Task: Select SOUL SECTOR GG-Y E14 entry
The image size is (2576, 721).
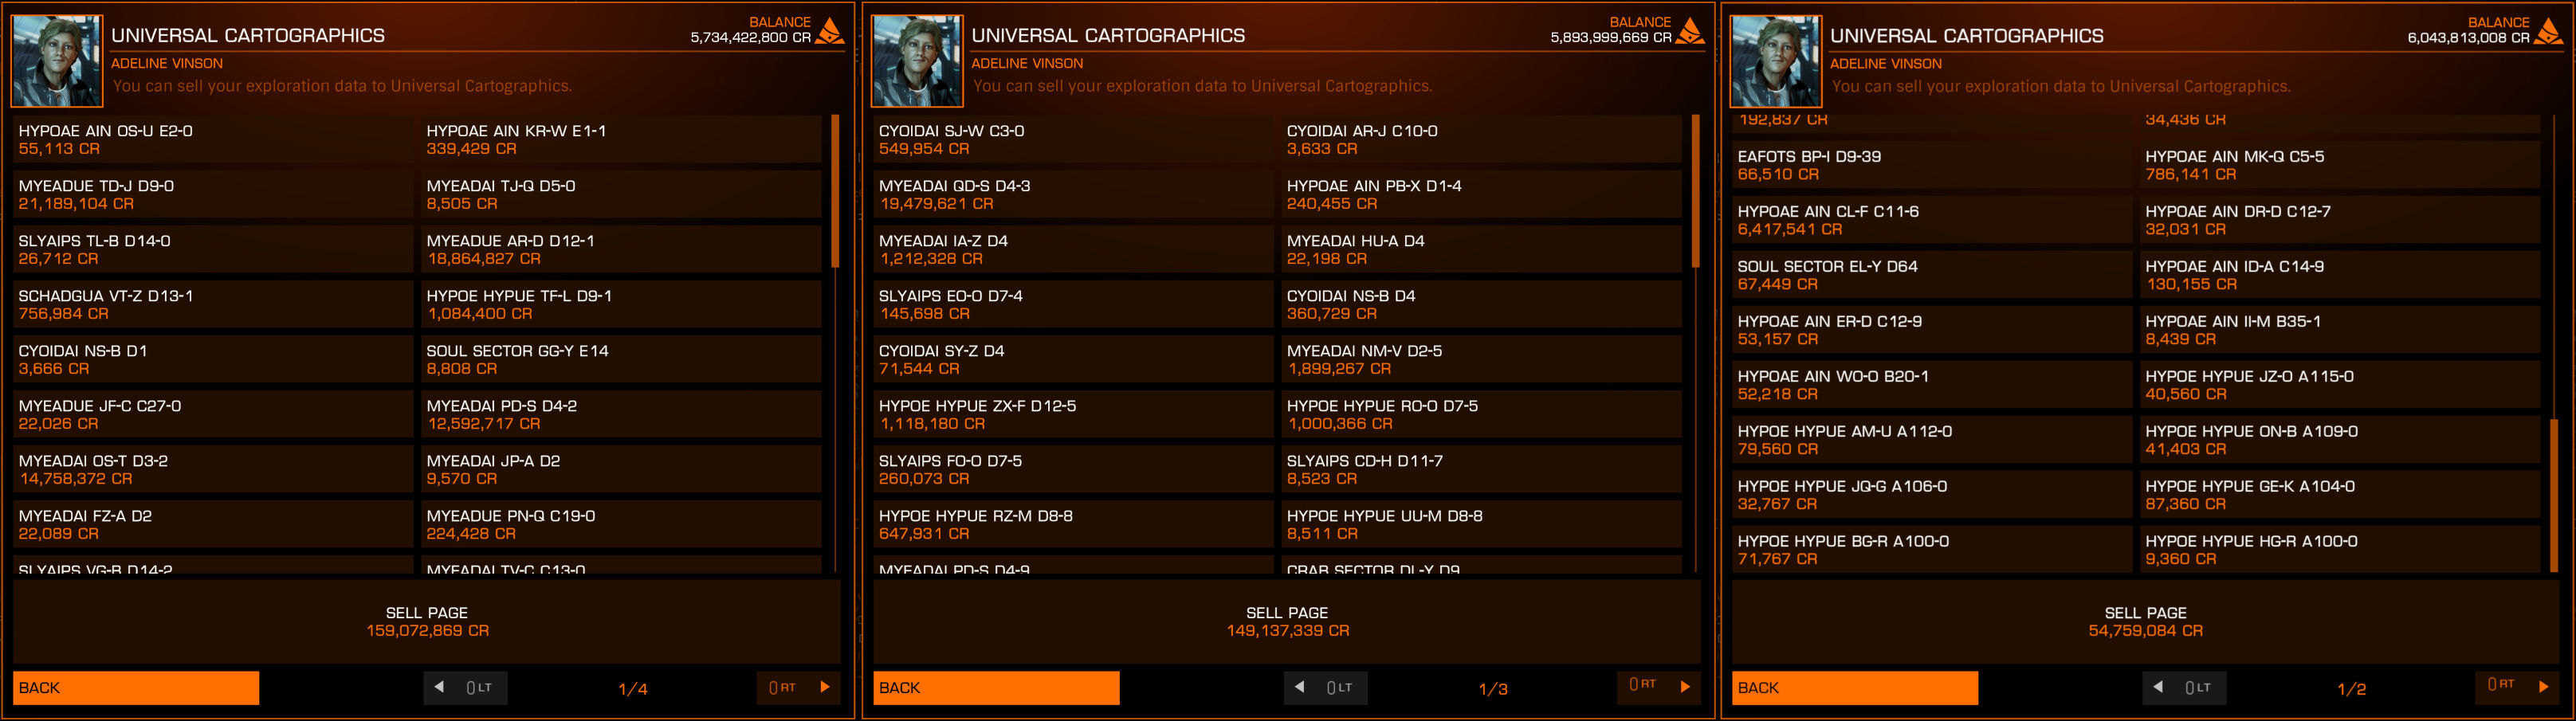Action: [x=621, y=359]
